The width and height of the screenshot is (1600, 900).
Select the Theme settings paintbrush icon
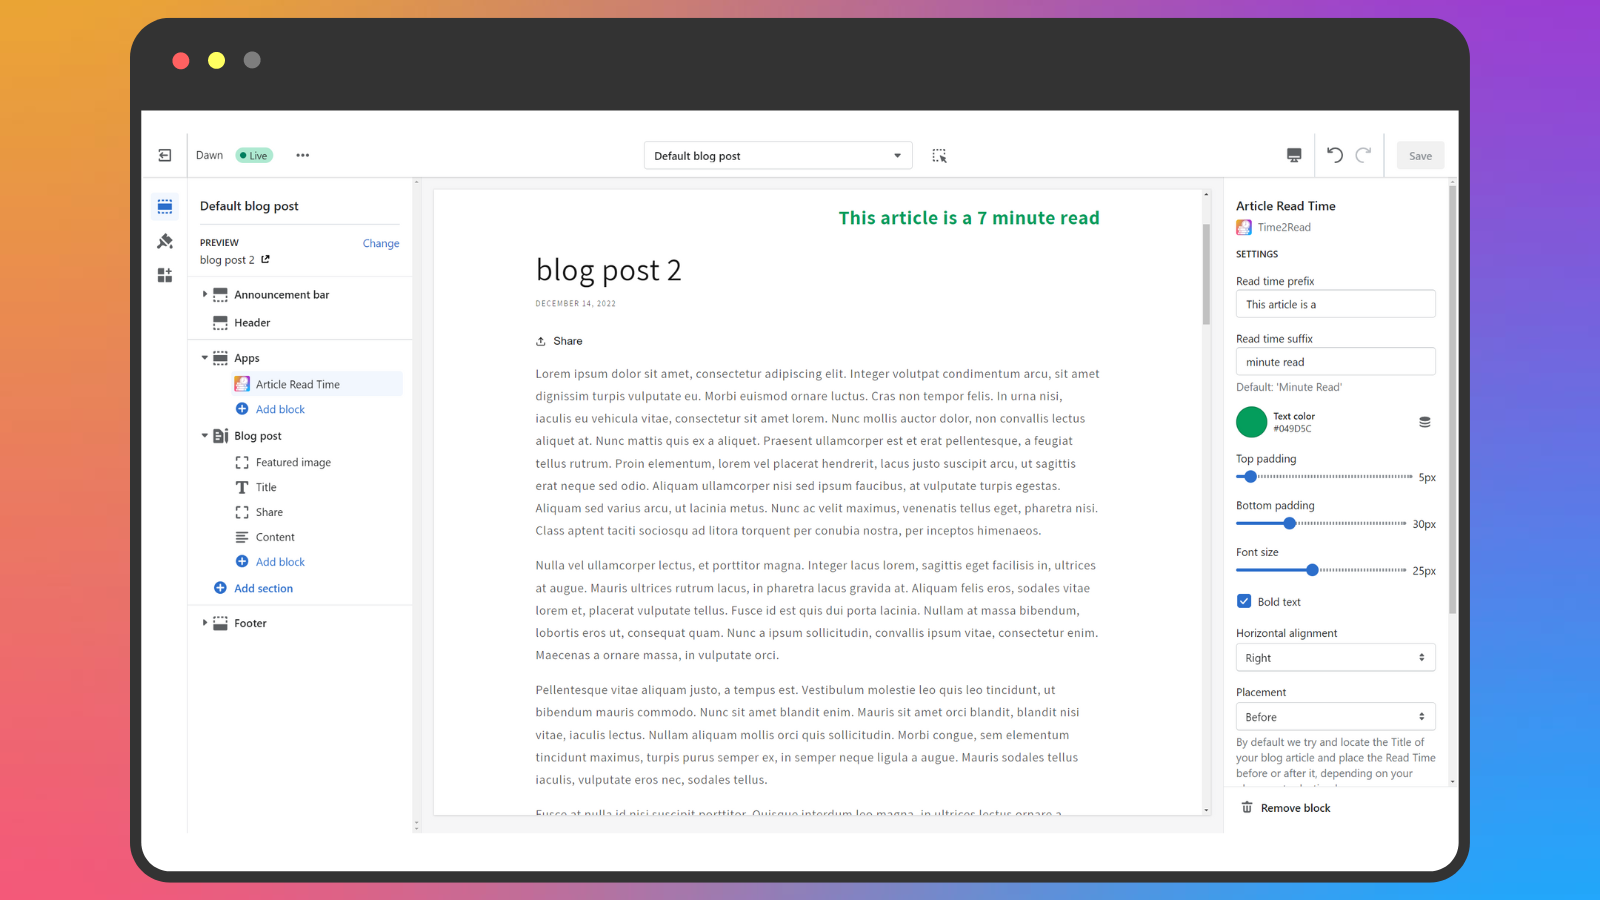point(165,241)
